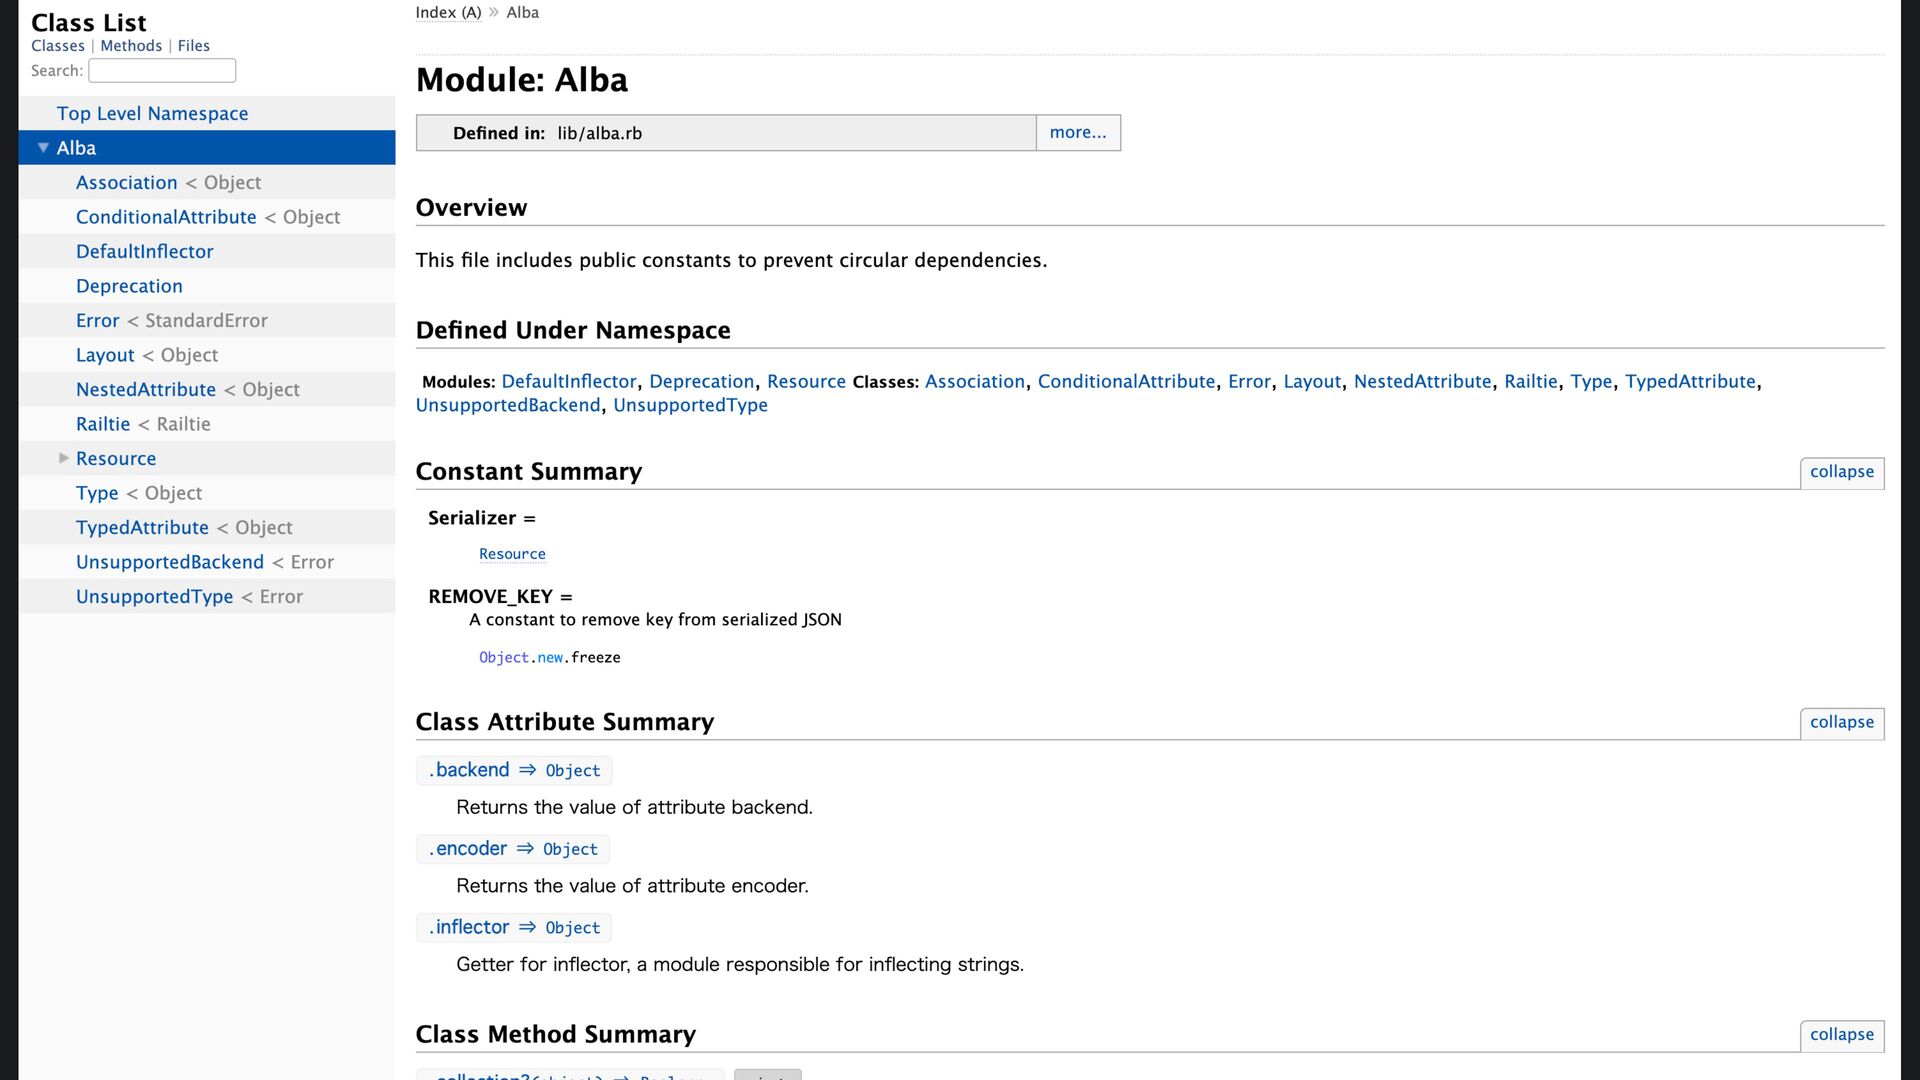Open the UnsupportedType link in namespace list
1920x1080 pixels.
(x=690, y=405)
